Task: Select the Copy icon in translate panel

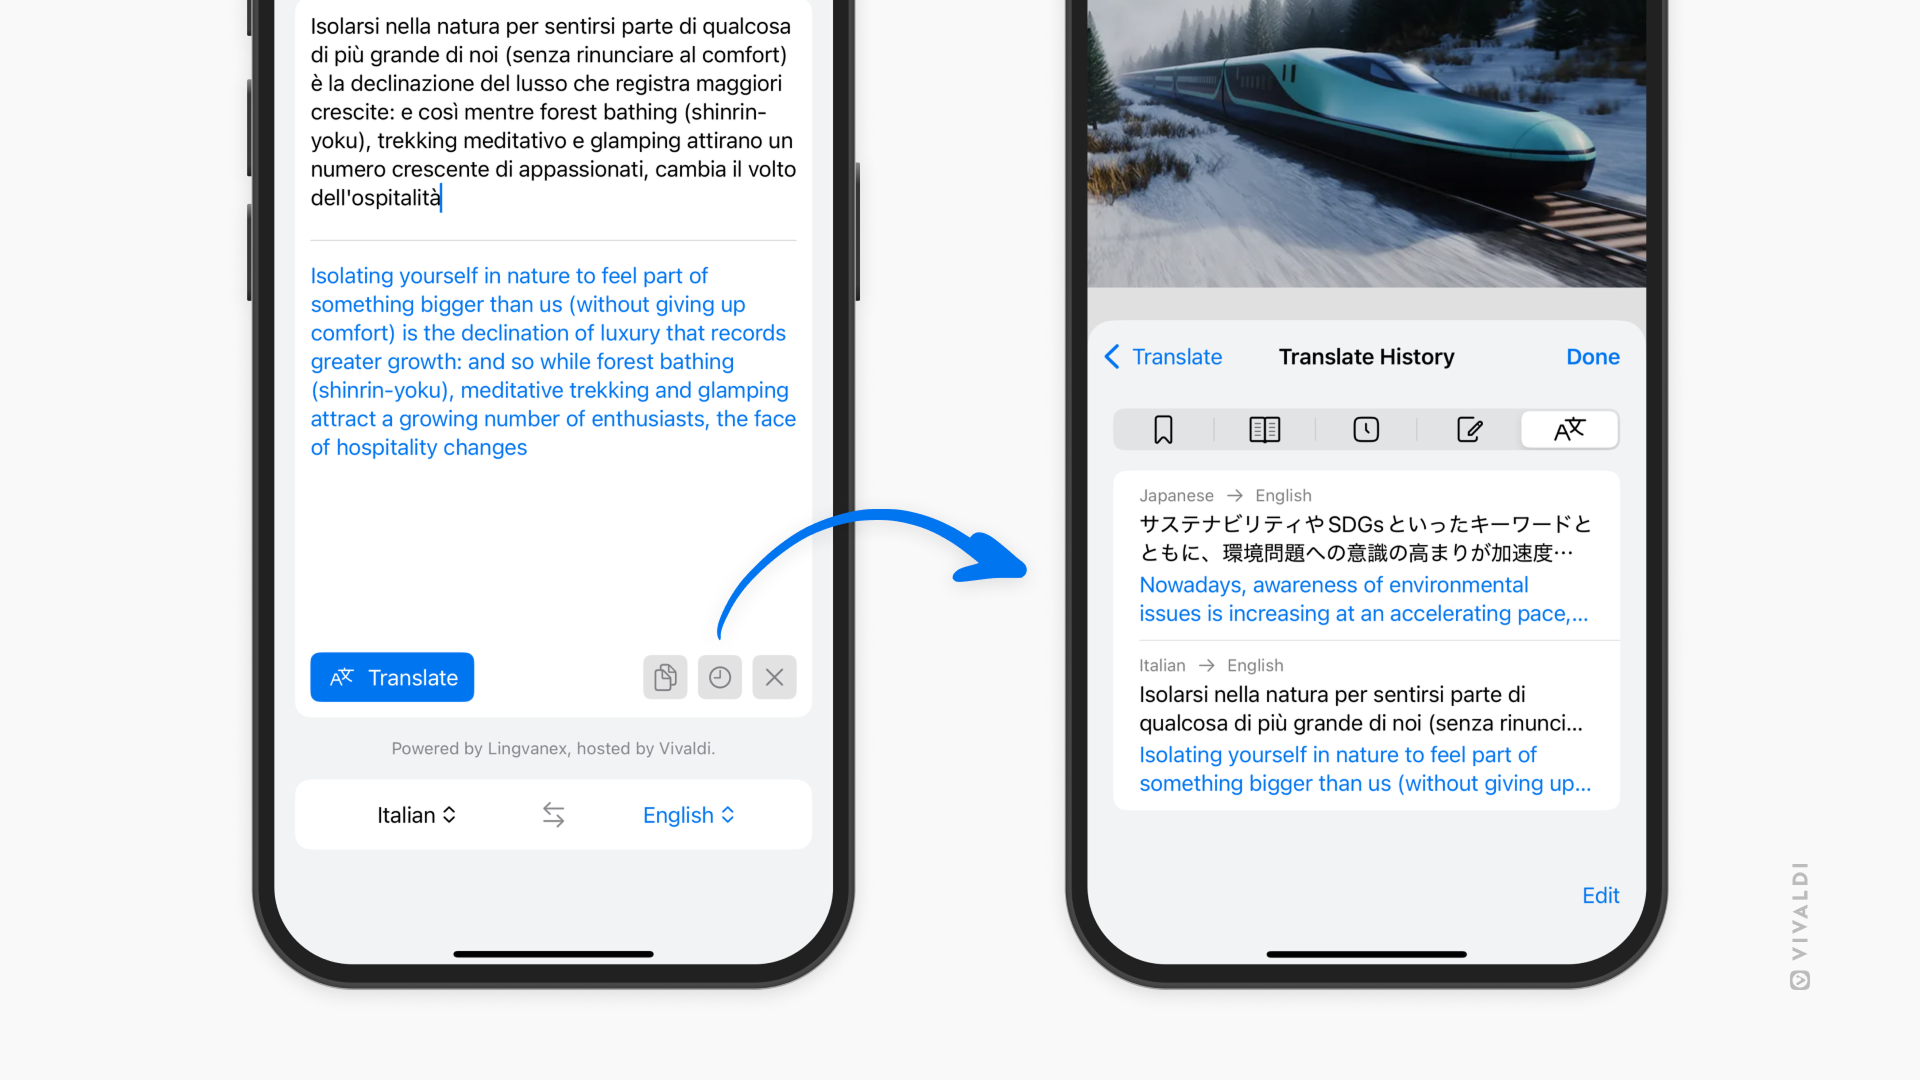Action: tap(665, 676)
